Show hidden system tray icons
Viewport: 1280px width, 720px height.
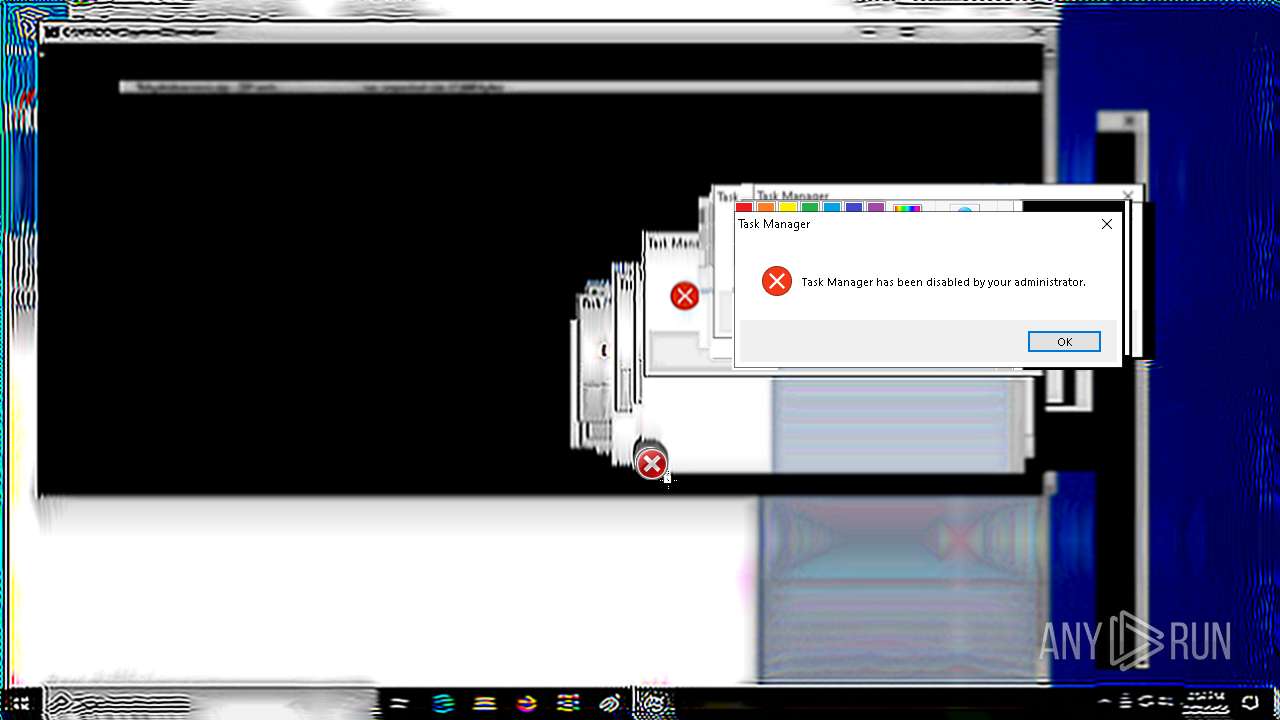click(1105, 702)
